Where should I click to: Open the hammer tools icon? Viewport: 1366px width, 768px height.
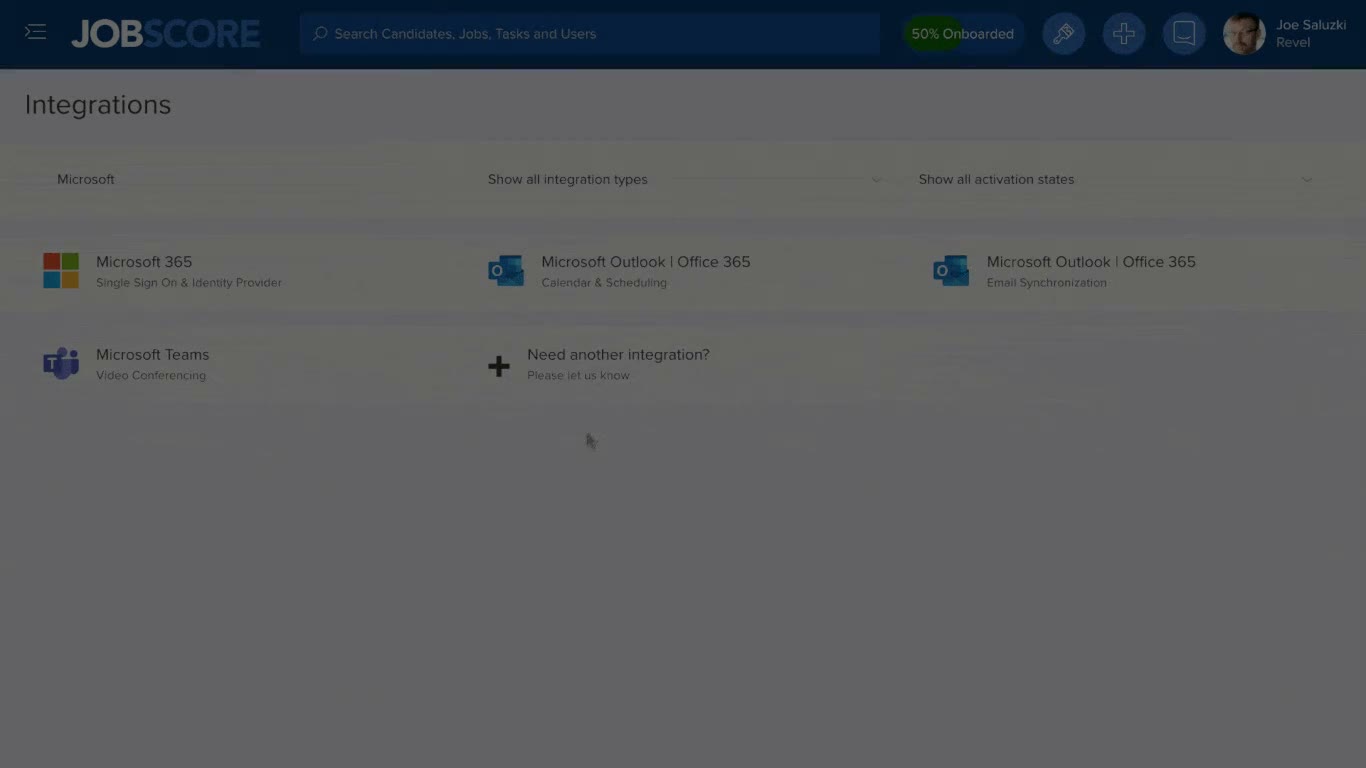[1064, 34]
